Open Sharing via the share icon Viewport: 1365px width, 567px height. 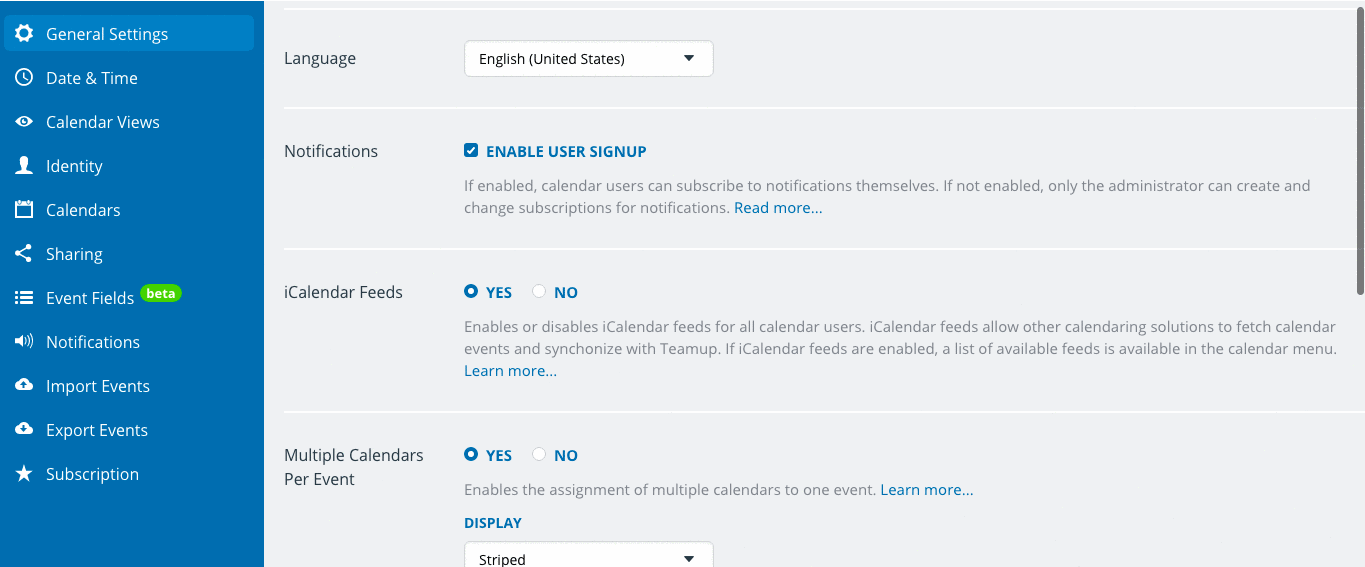point(23,253)
